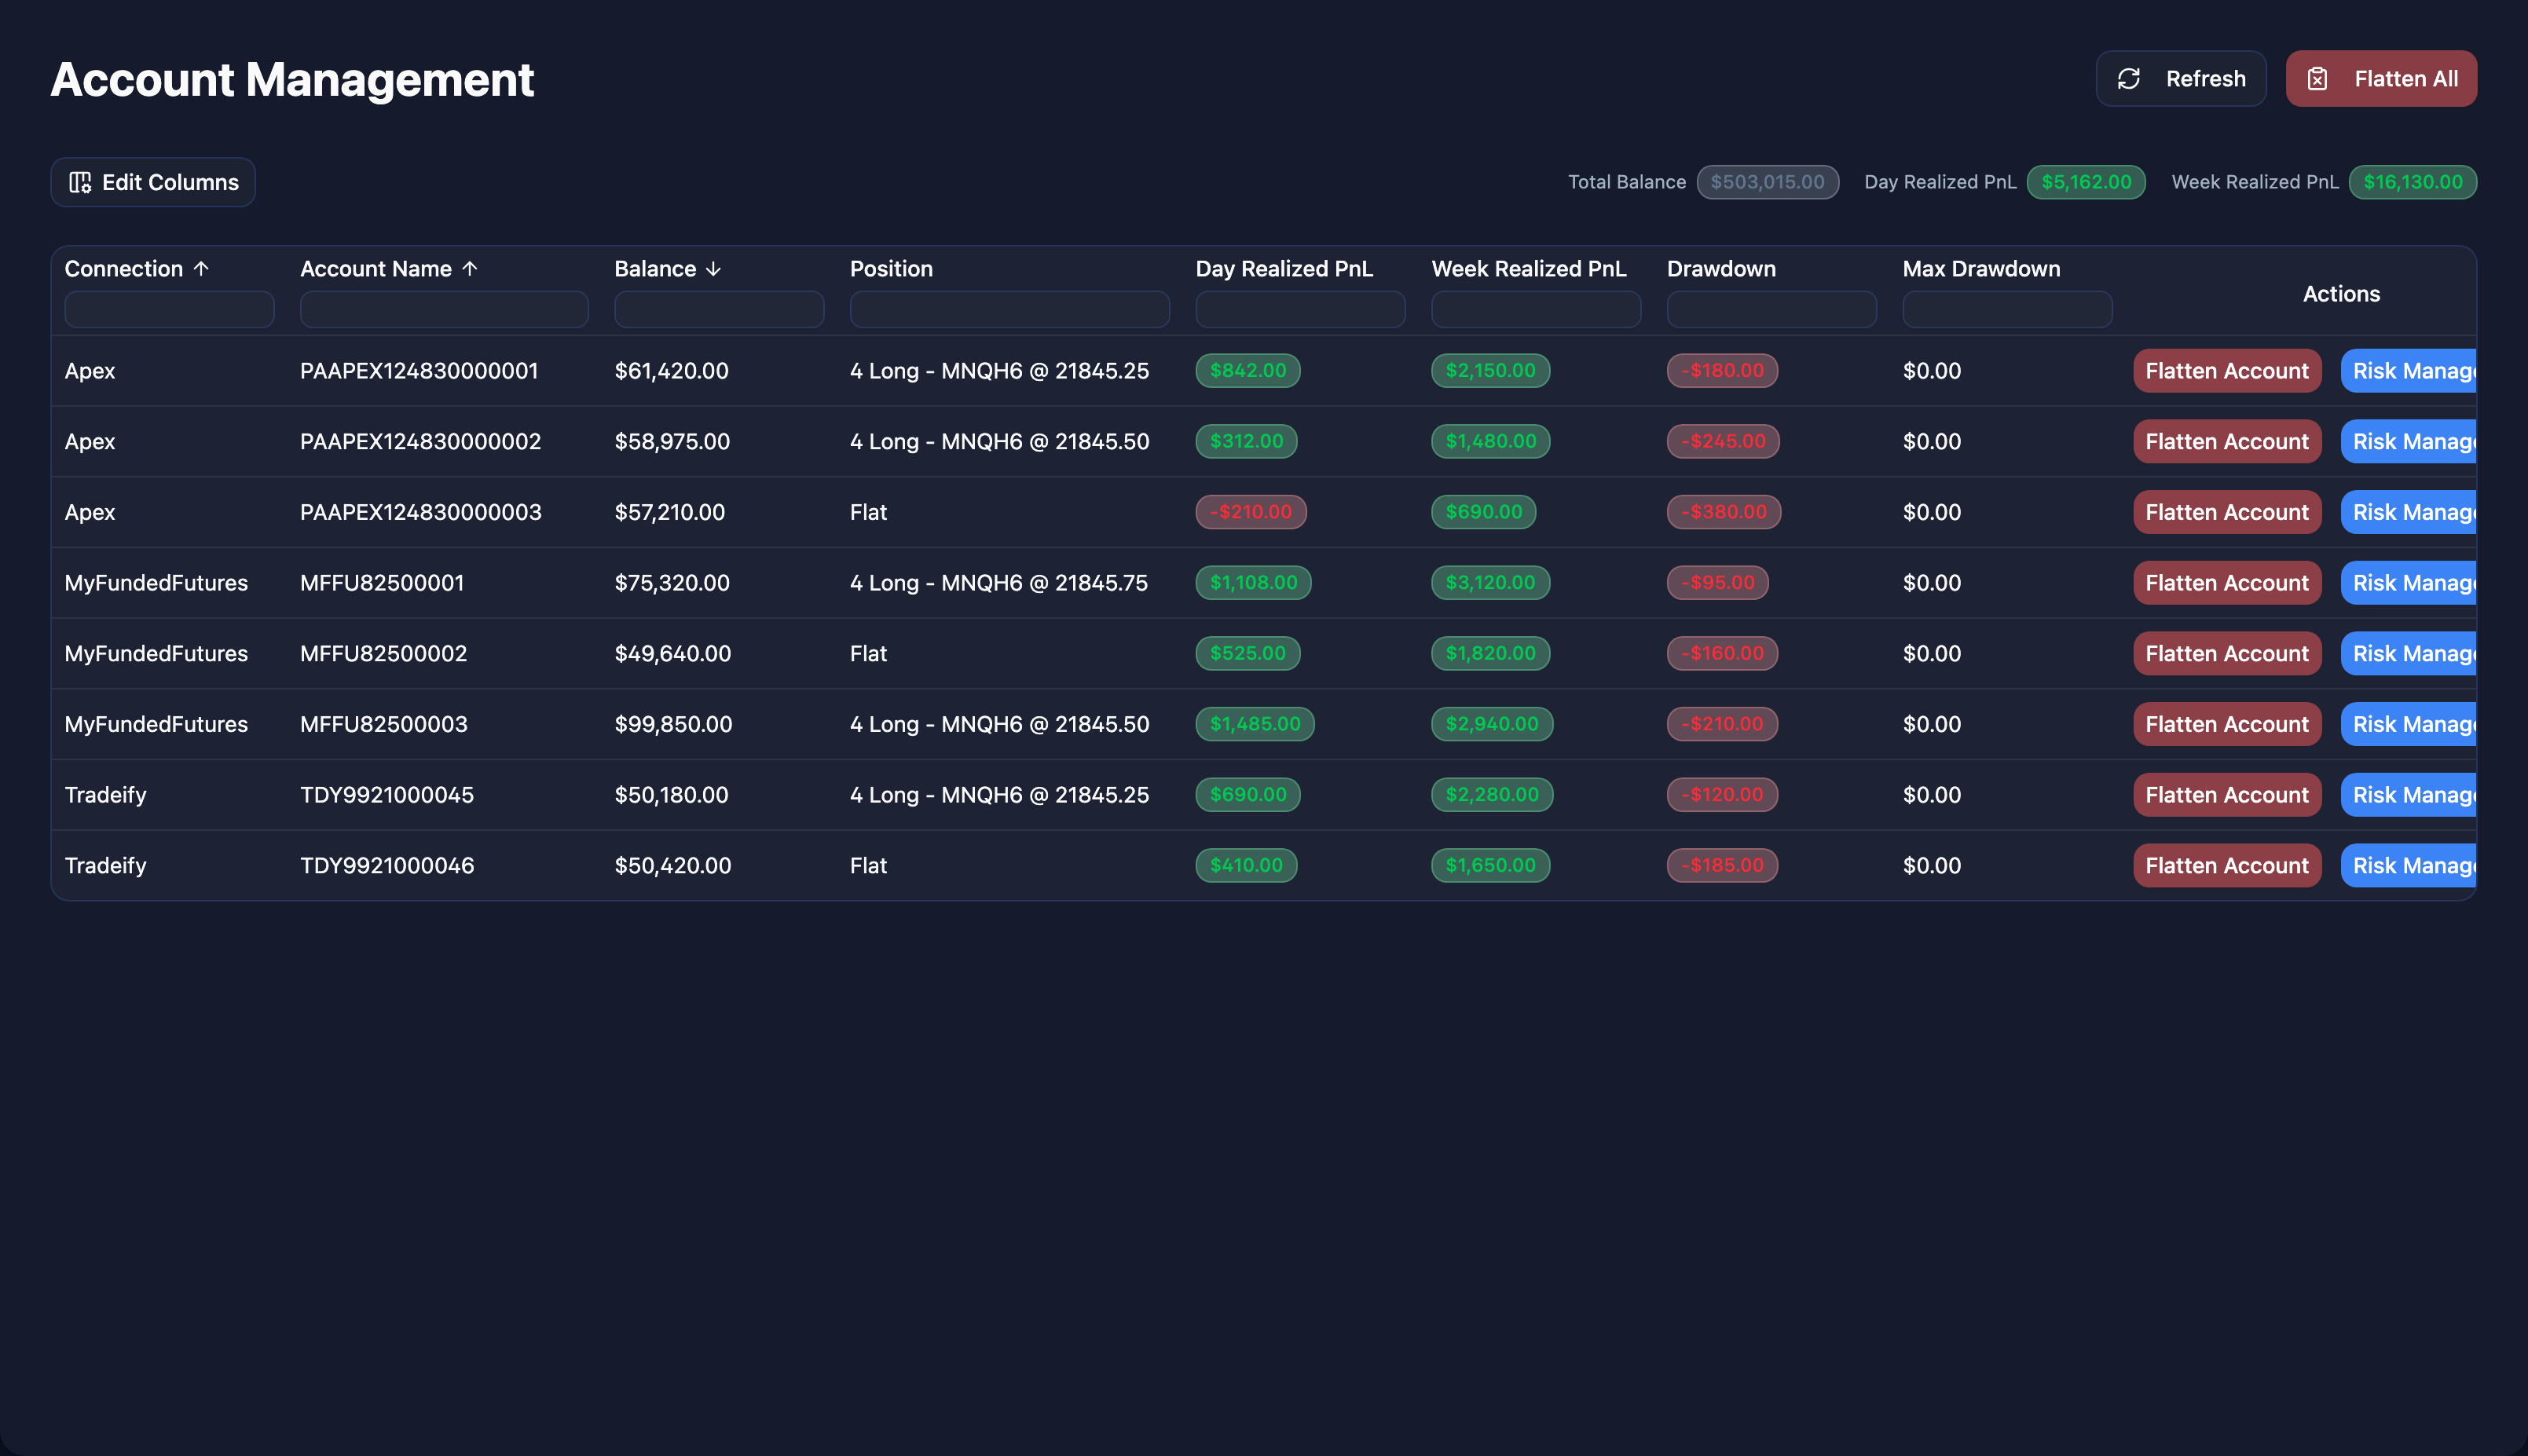Focus the Week Realized PnL filter field
Screen dimensions: 2528x1456
pos(1536,309)
